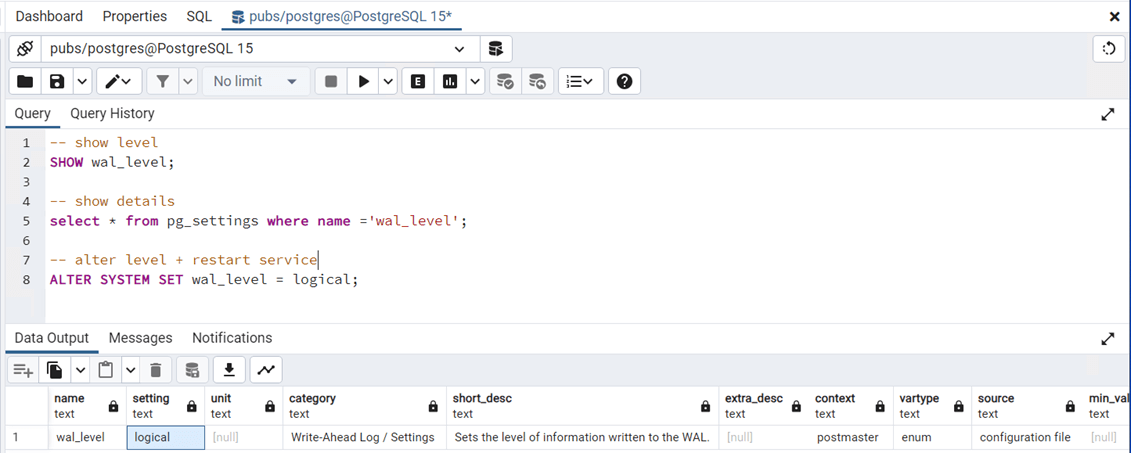The height and width of the screenshot is (453, 1131).
Task: Open the Messages tab
Action: pyautogui.click(x=141, y=338)
